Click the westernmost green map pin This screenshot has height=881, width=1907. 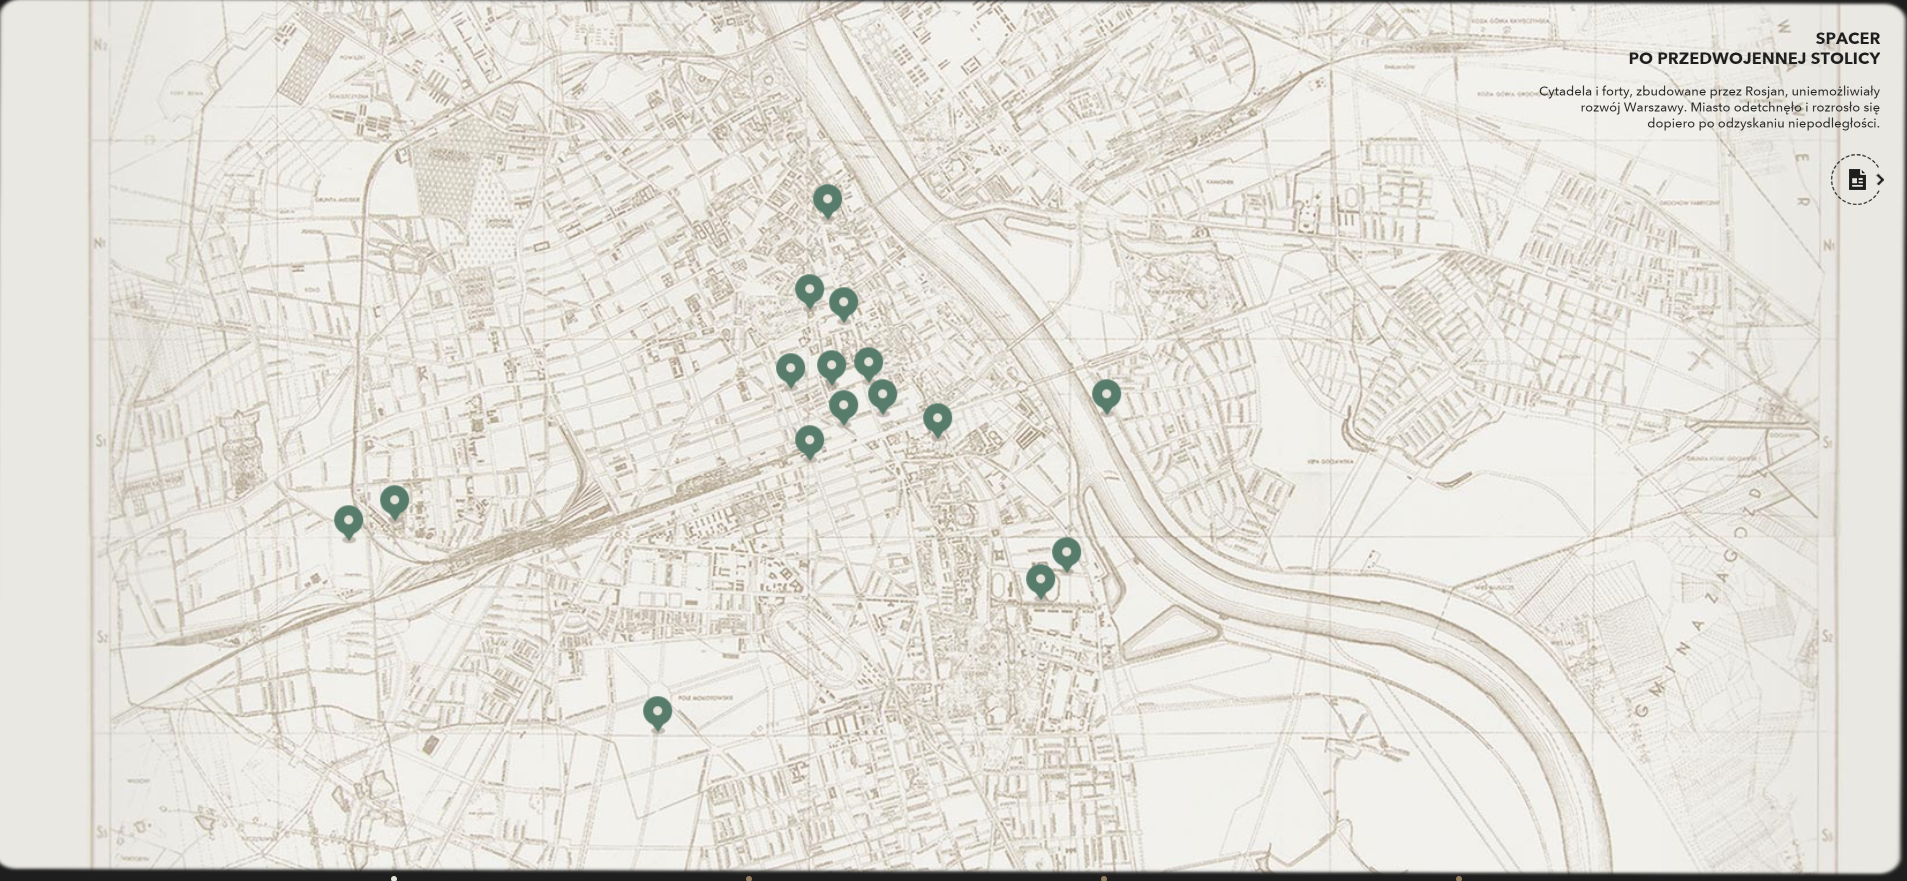348,521
